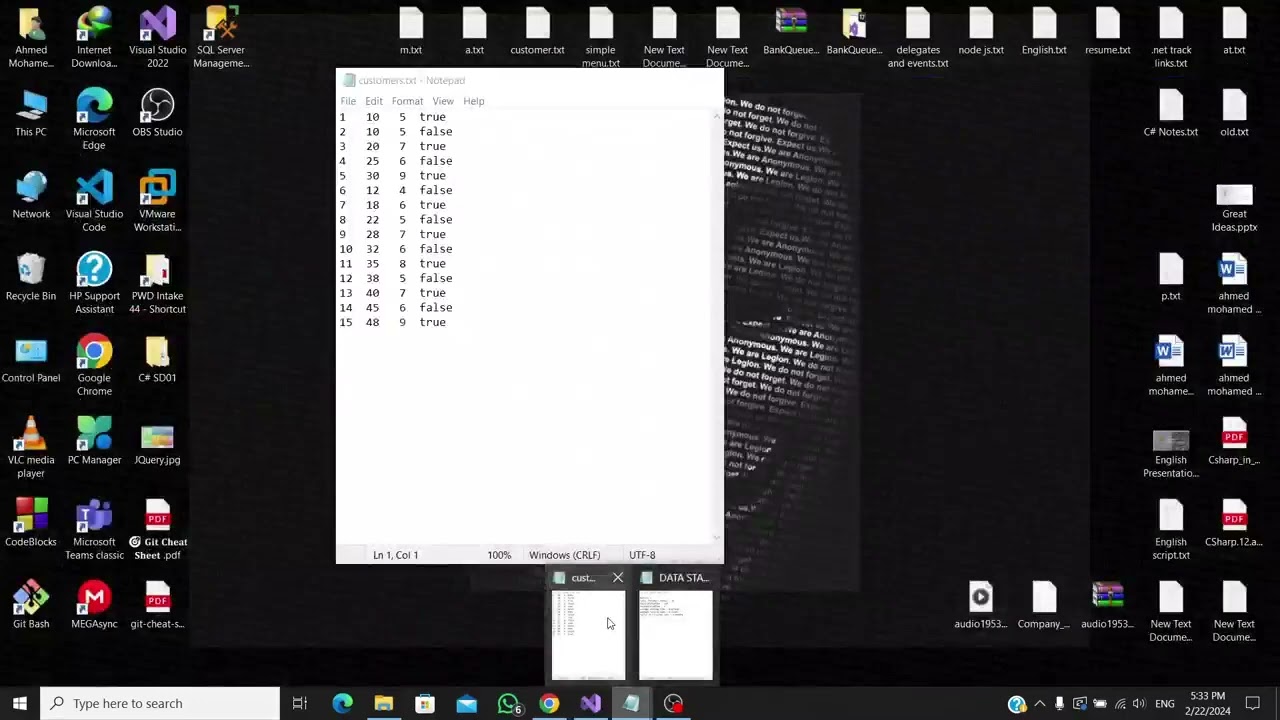Open the Mail app from taskbar
This screenshot has width=1280, height=720.
click(x=467, y=703)
